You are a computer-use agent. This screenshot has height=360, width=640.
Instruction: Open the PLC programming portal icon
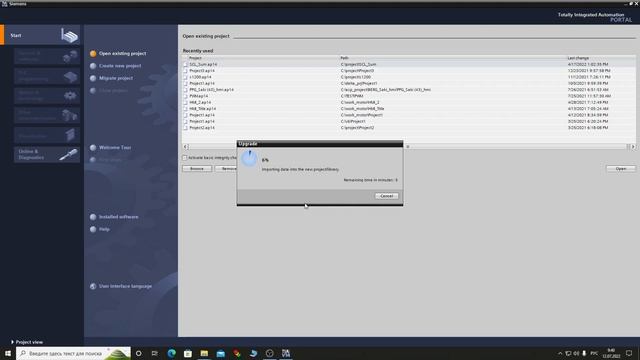70,76
